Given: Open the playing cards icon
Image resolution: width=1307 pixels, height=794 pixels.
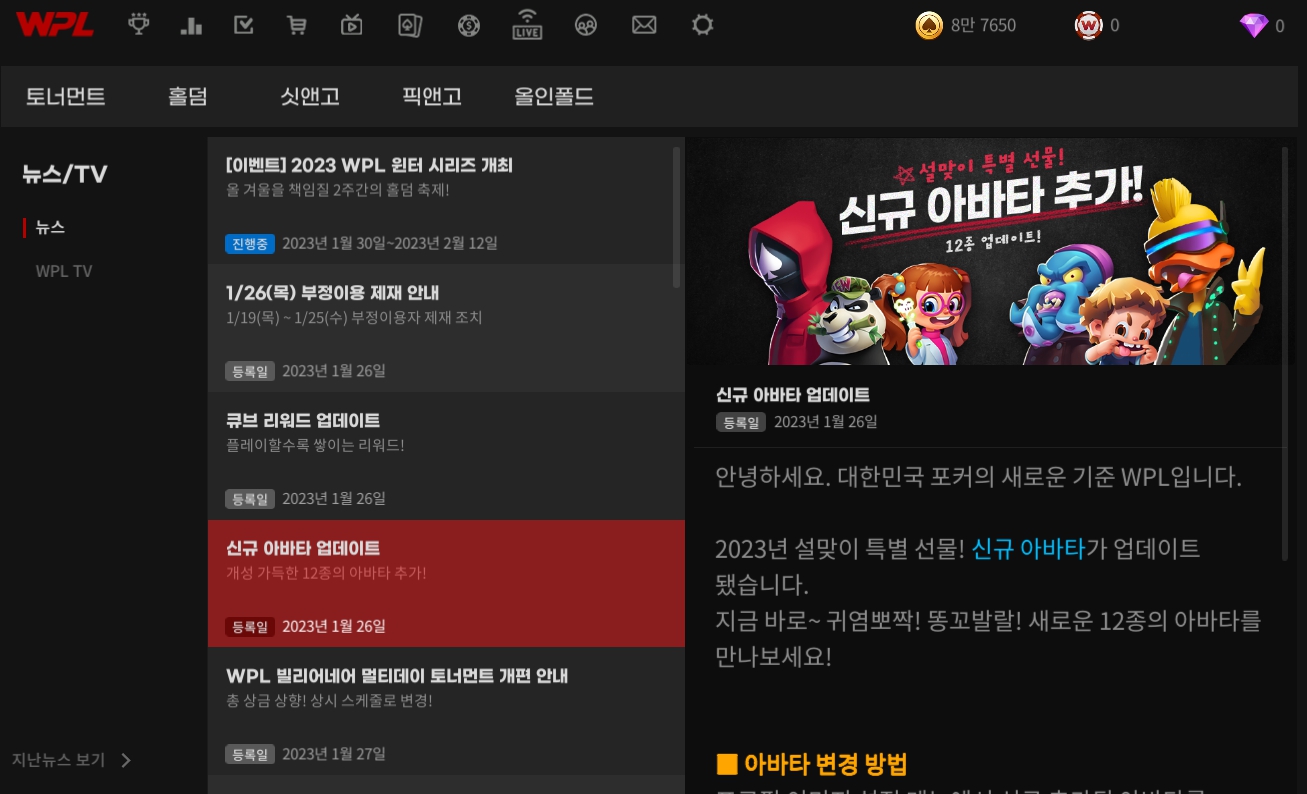Looking at the screenshot, I should click(x=410, y=25).
